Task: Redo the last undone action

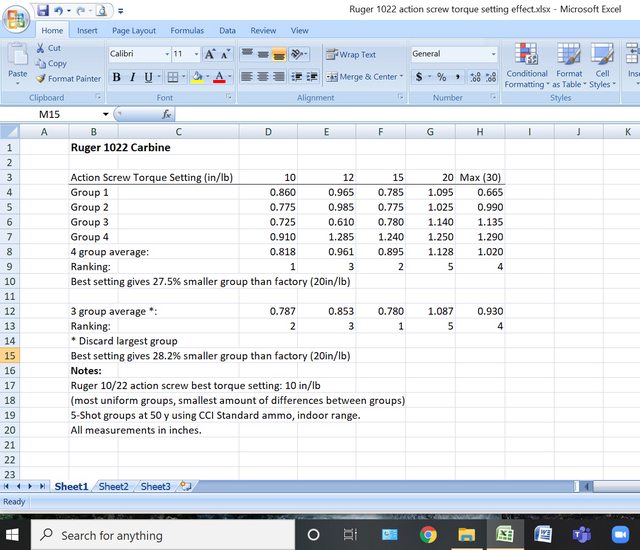Action: [81, 11]
